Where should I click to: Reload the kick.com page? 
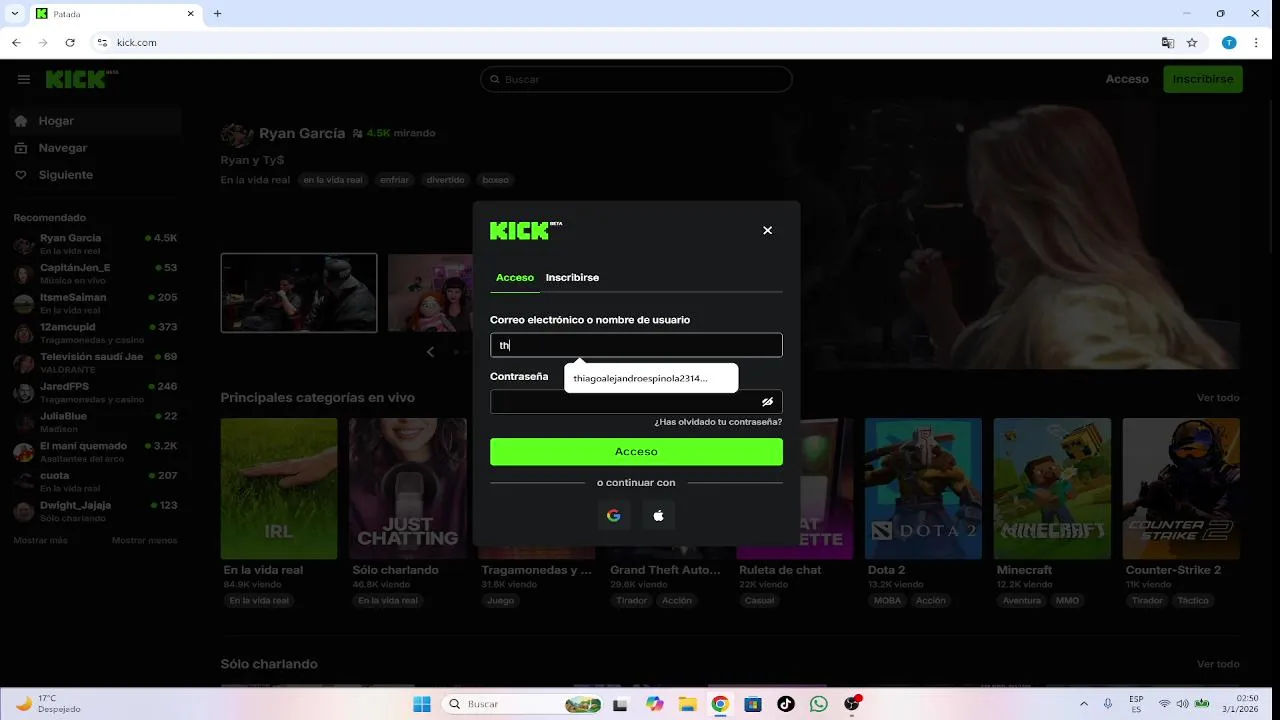pos(70,43)
